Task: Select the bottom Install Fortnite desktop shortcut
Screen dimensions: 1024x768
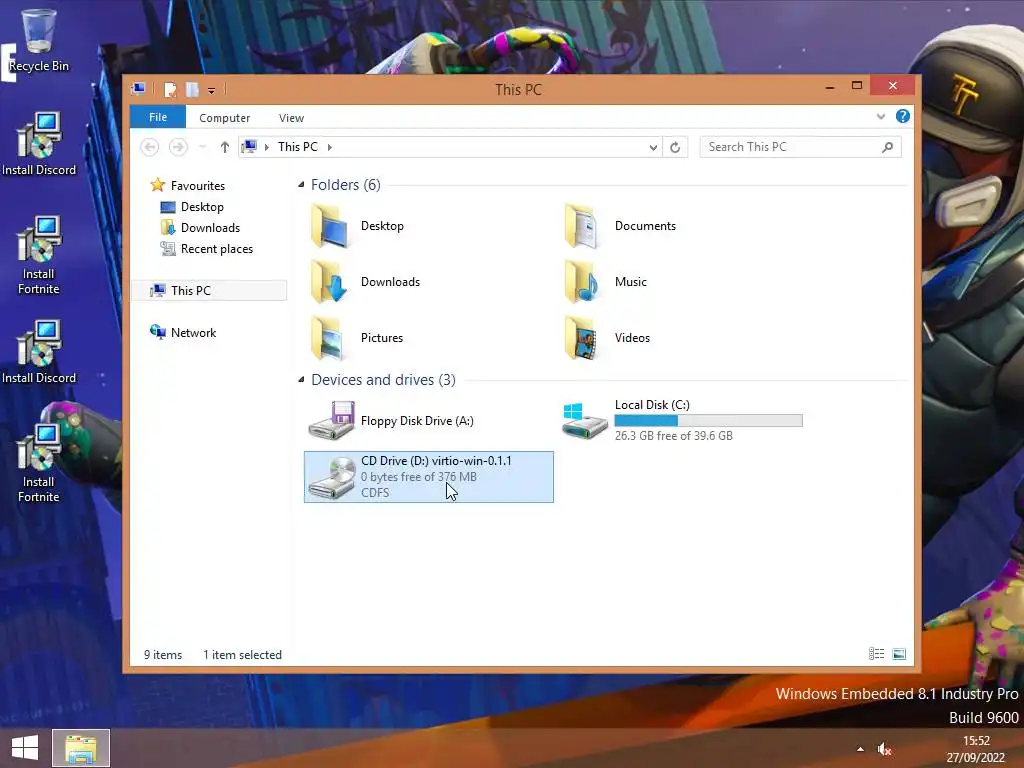Action: click(x=39, y=463)
